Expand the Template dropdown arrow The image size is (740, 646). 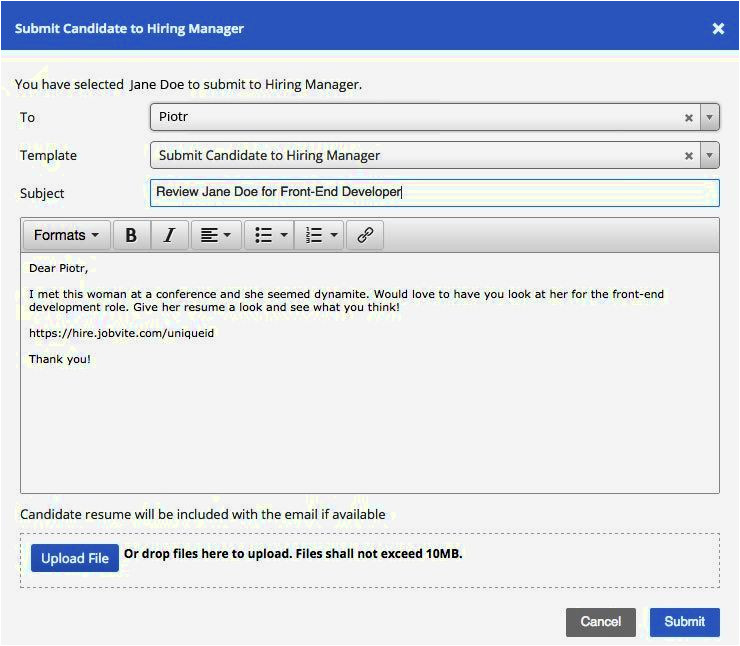[x=709, y=156]
